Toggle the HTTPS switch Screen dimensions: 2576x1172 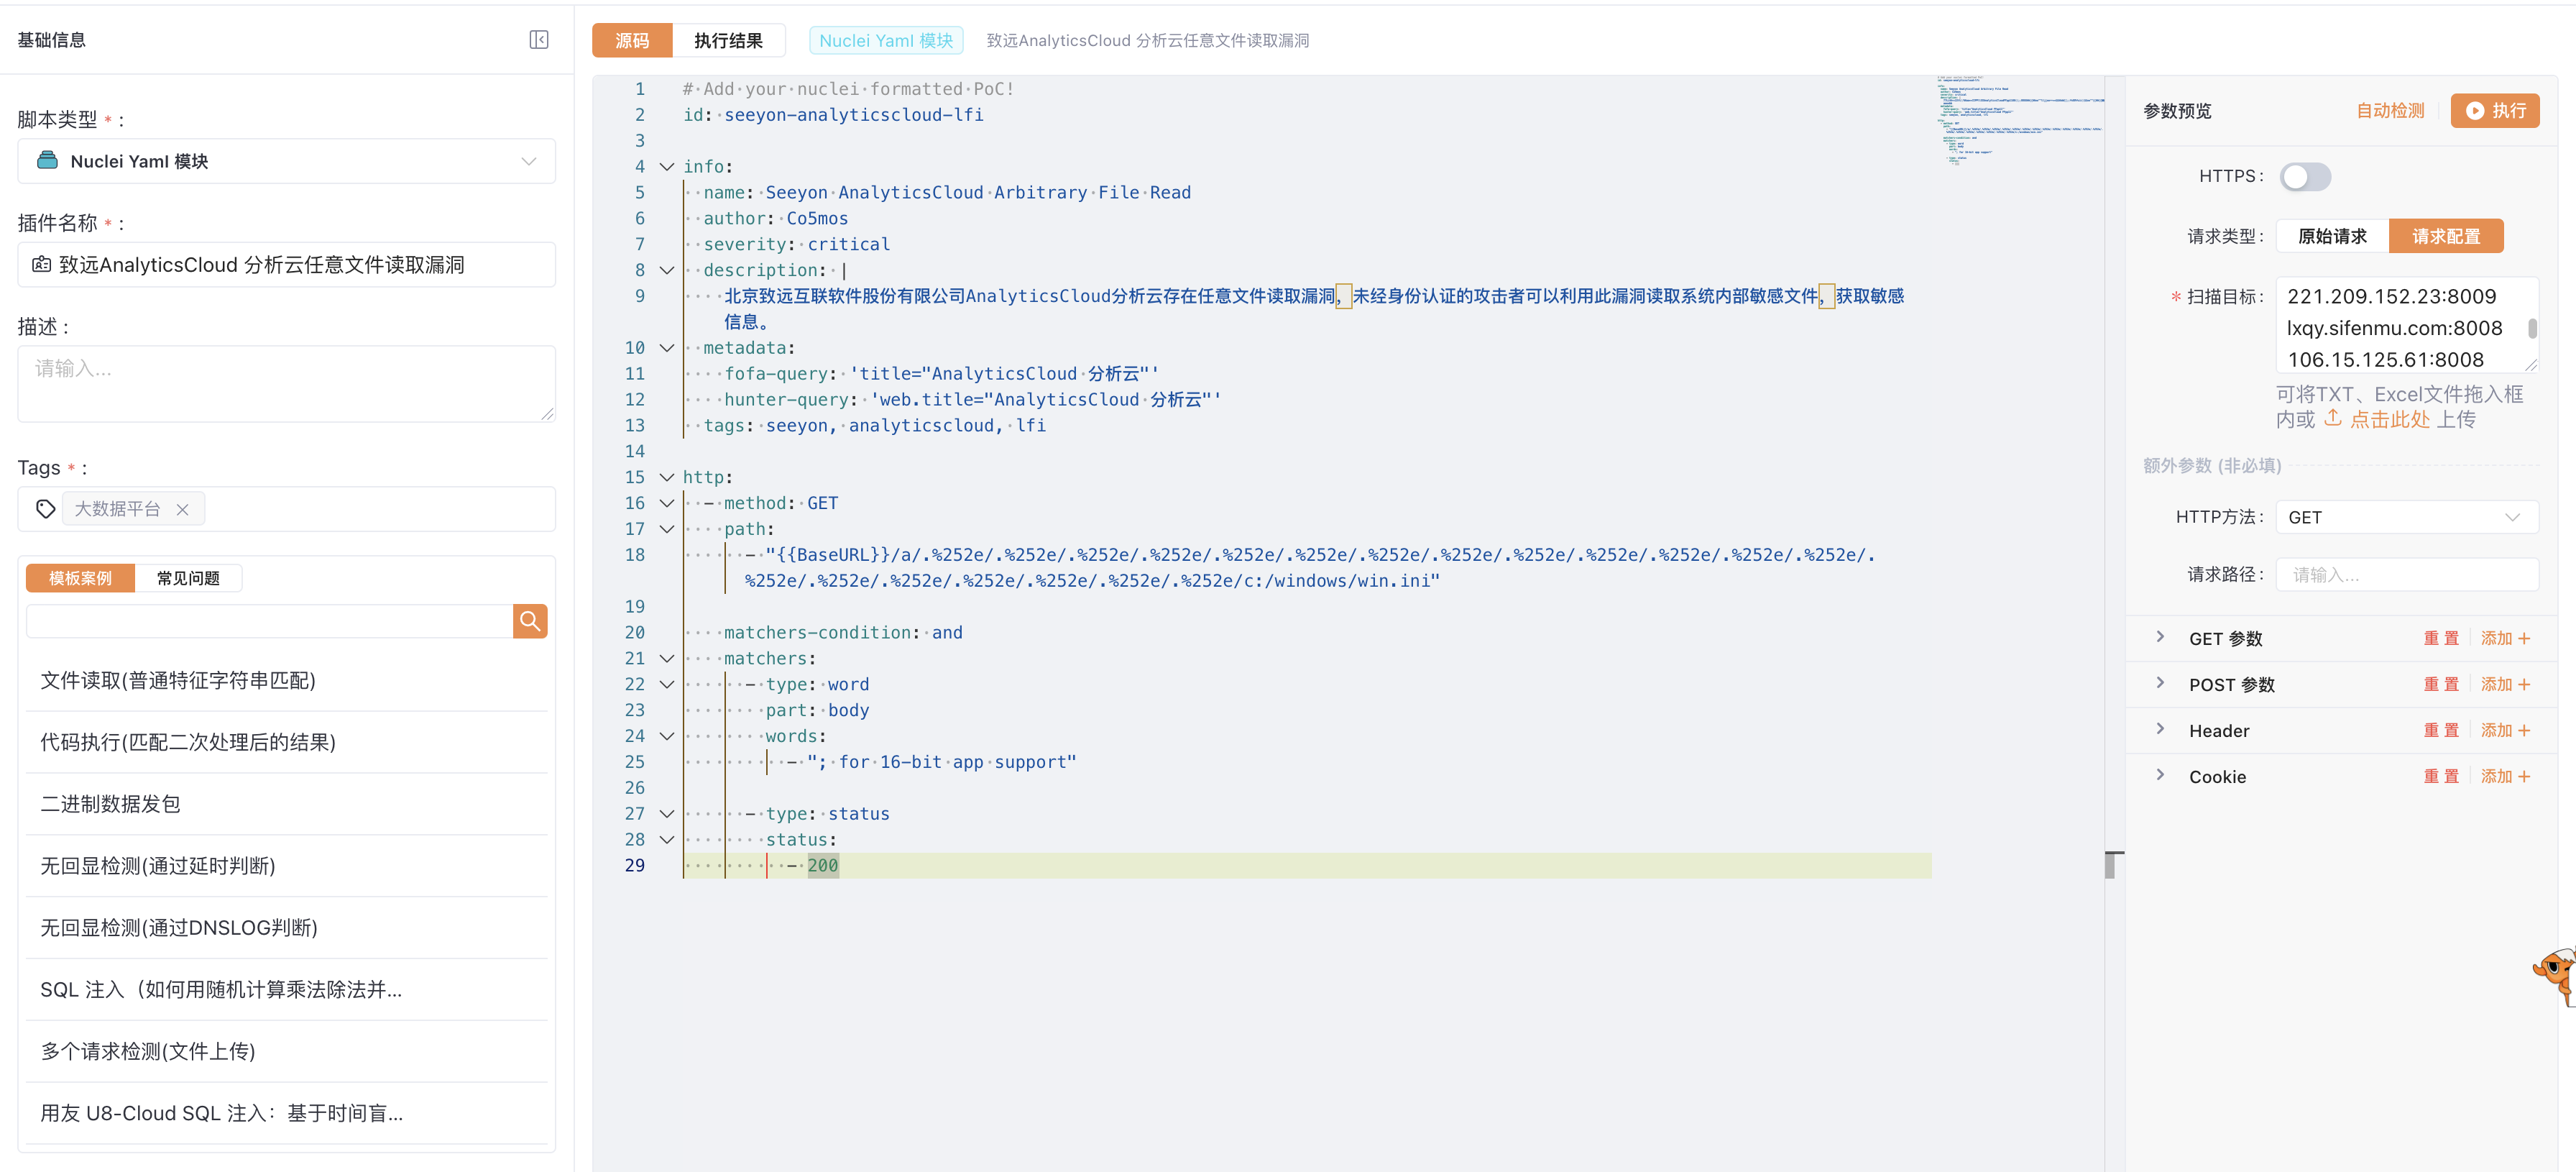point(2304,176)
